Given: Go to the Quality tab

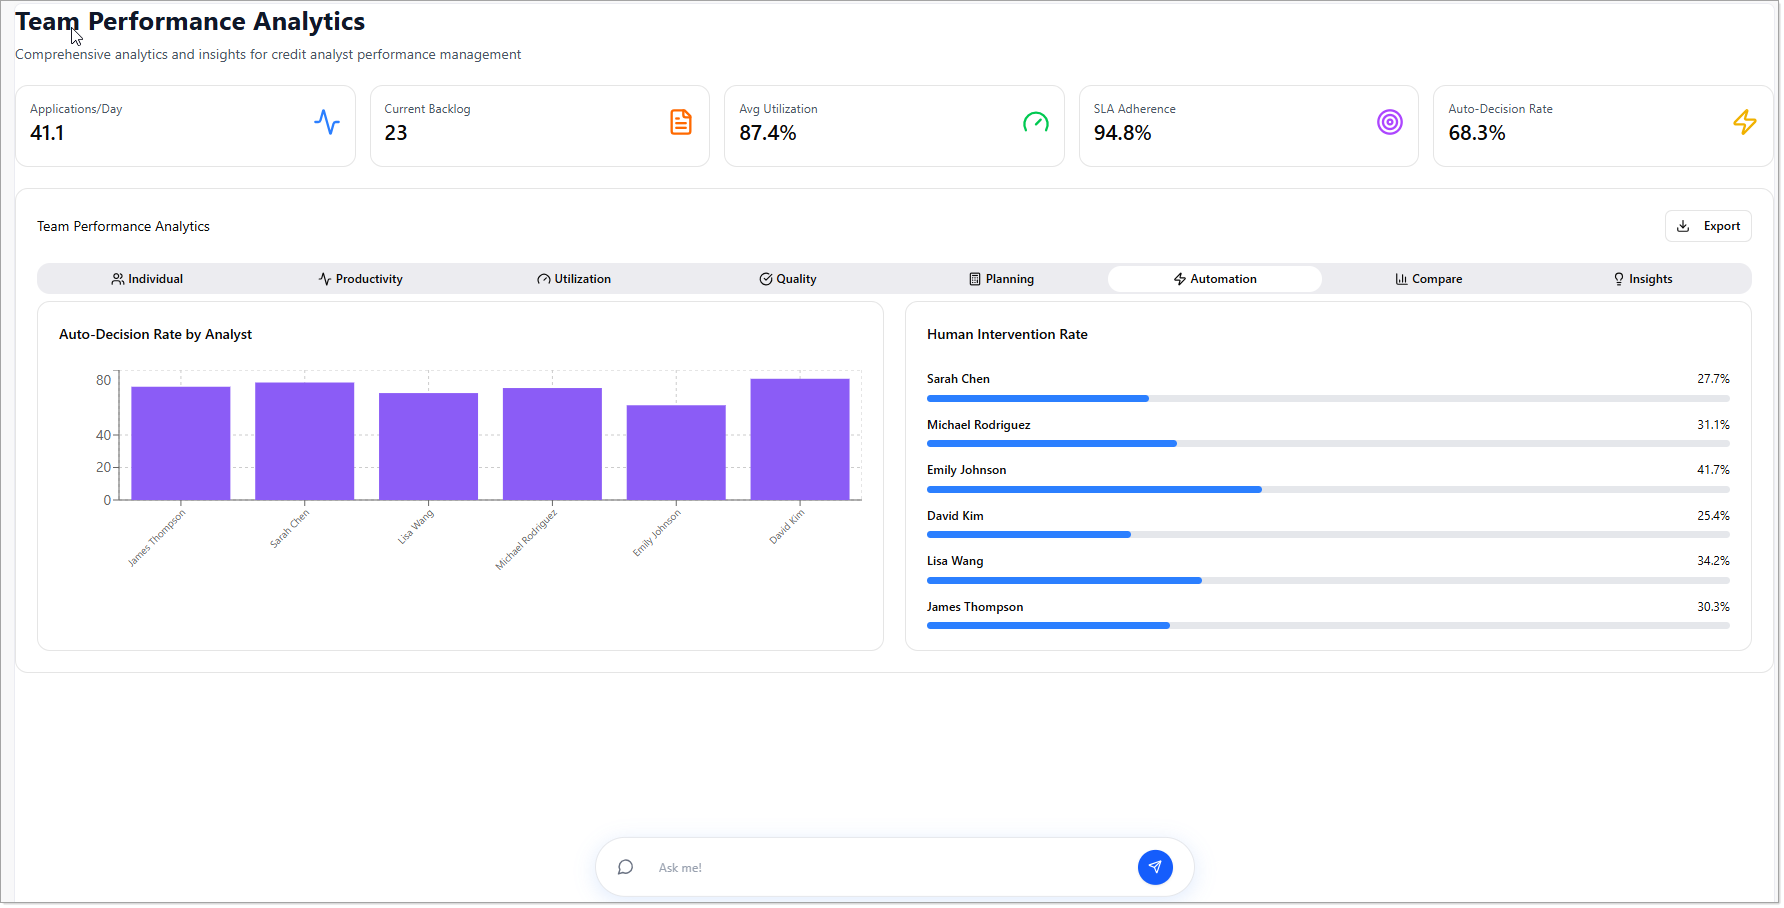Looking at the screenshot, I should (x=788, y=279).
